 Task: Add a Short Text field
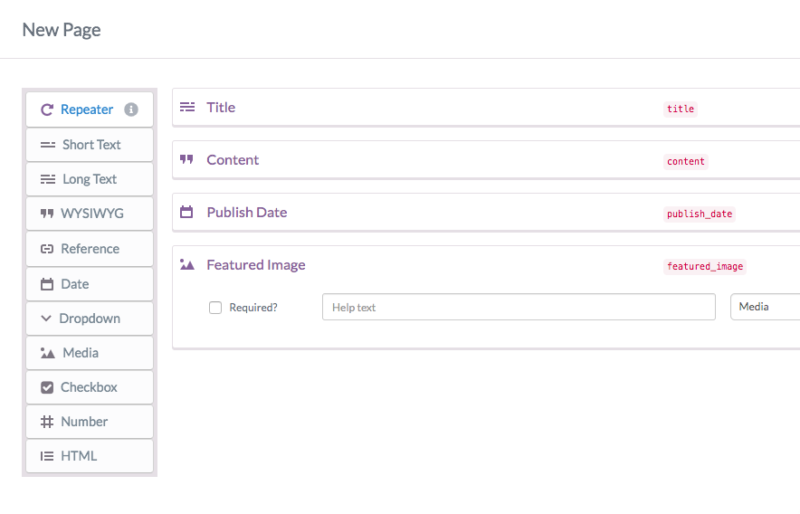point(89,145)
